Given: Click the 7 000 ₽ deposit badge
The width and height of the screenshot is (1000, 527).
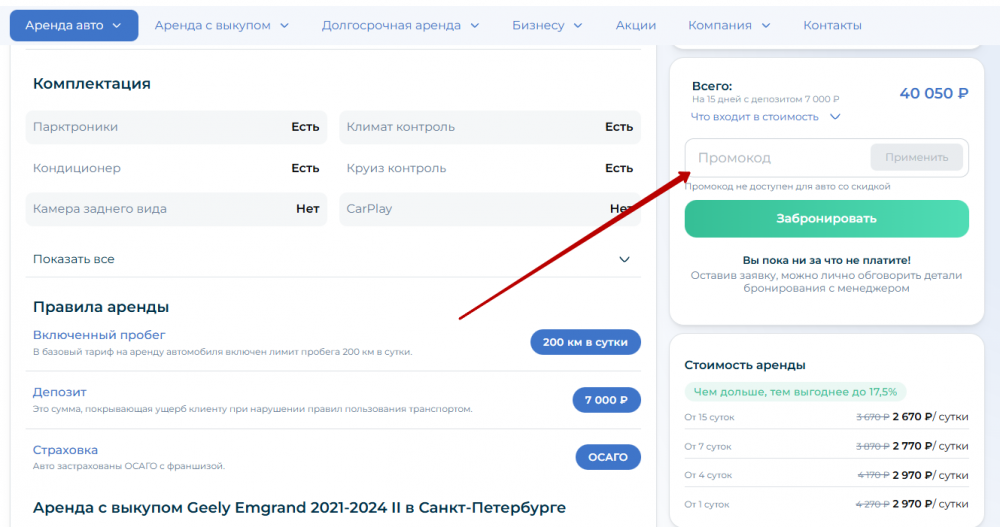Looking at the screenshot, I should pos(606,400).
